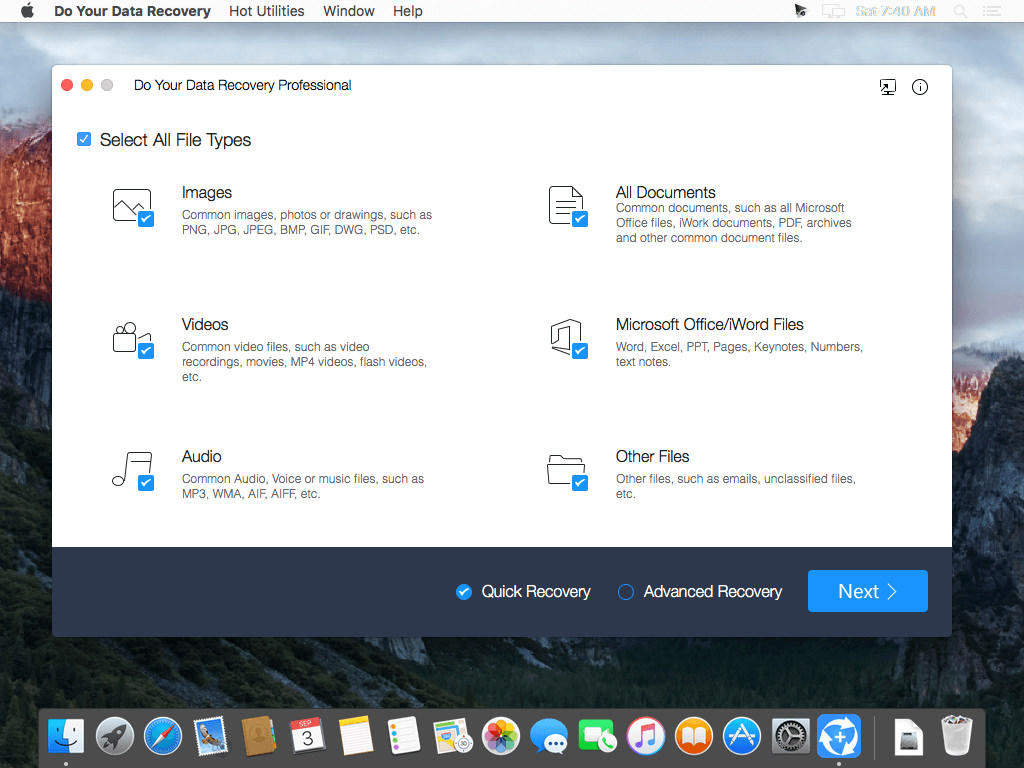
Task: Open the Do Your Data Recovery menu
Action: click(132, 11)
